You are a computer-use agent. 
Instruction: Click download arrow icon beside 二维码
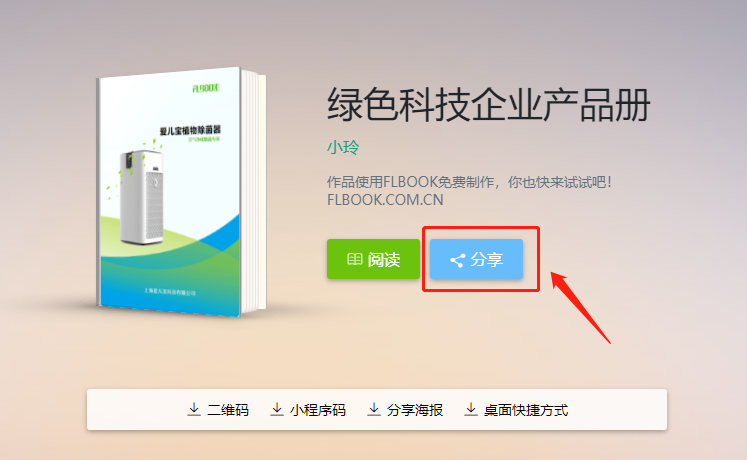193,410
